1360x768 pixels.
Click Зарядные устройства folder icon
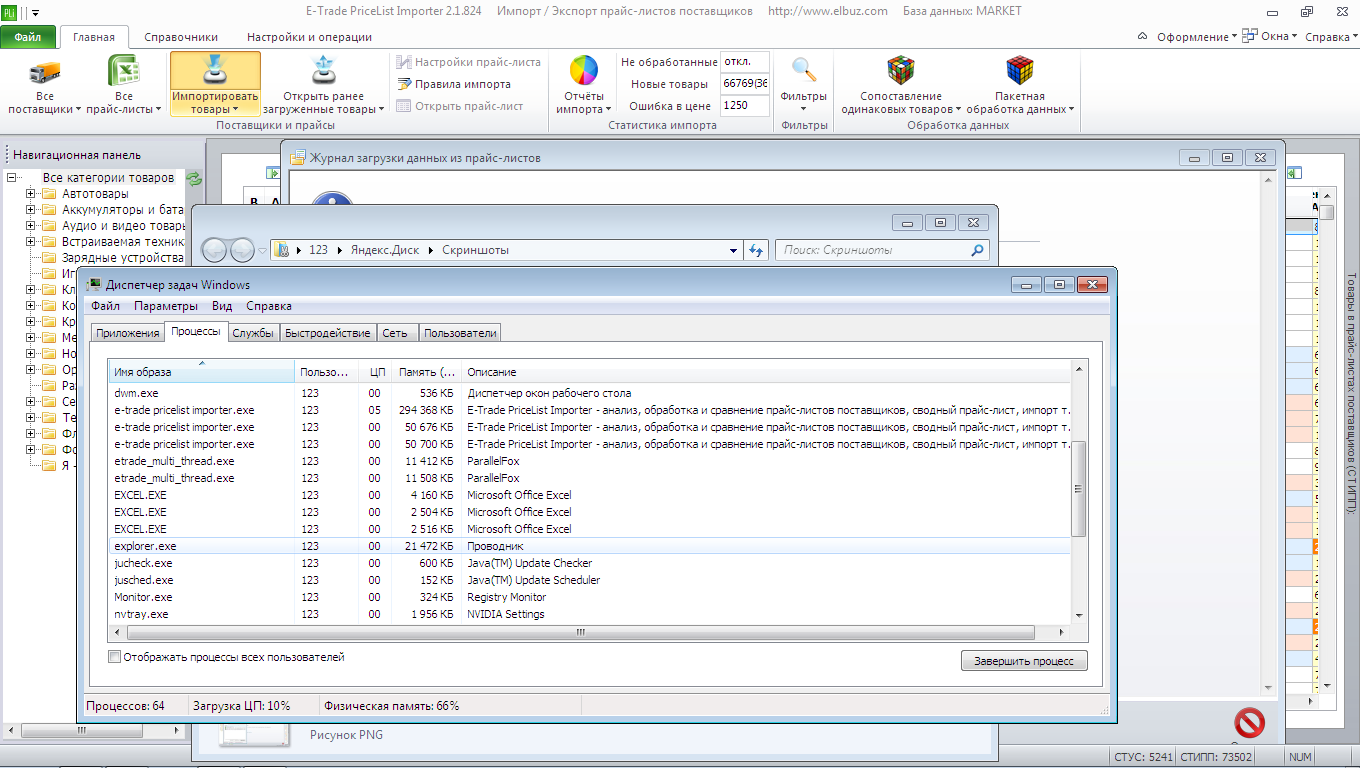tap(49, 258)
